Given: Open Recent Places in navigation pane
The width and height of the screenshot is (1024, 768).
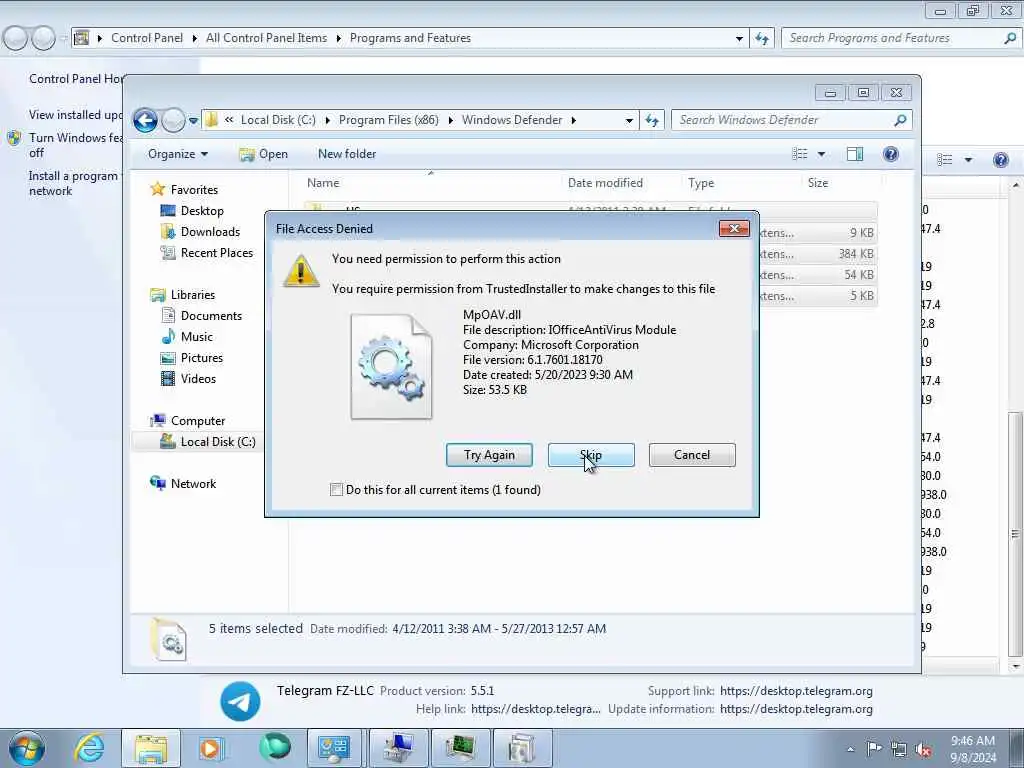Looking at the screenshot, I should (x=217, y=253).
